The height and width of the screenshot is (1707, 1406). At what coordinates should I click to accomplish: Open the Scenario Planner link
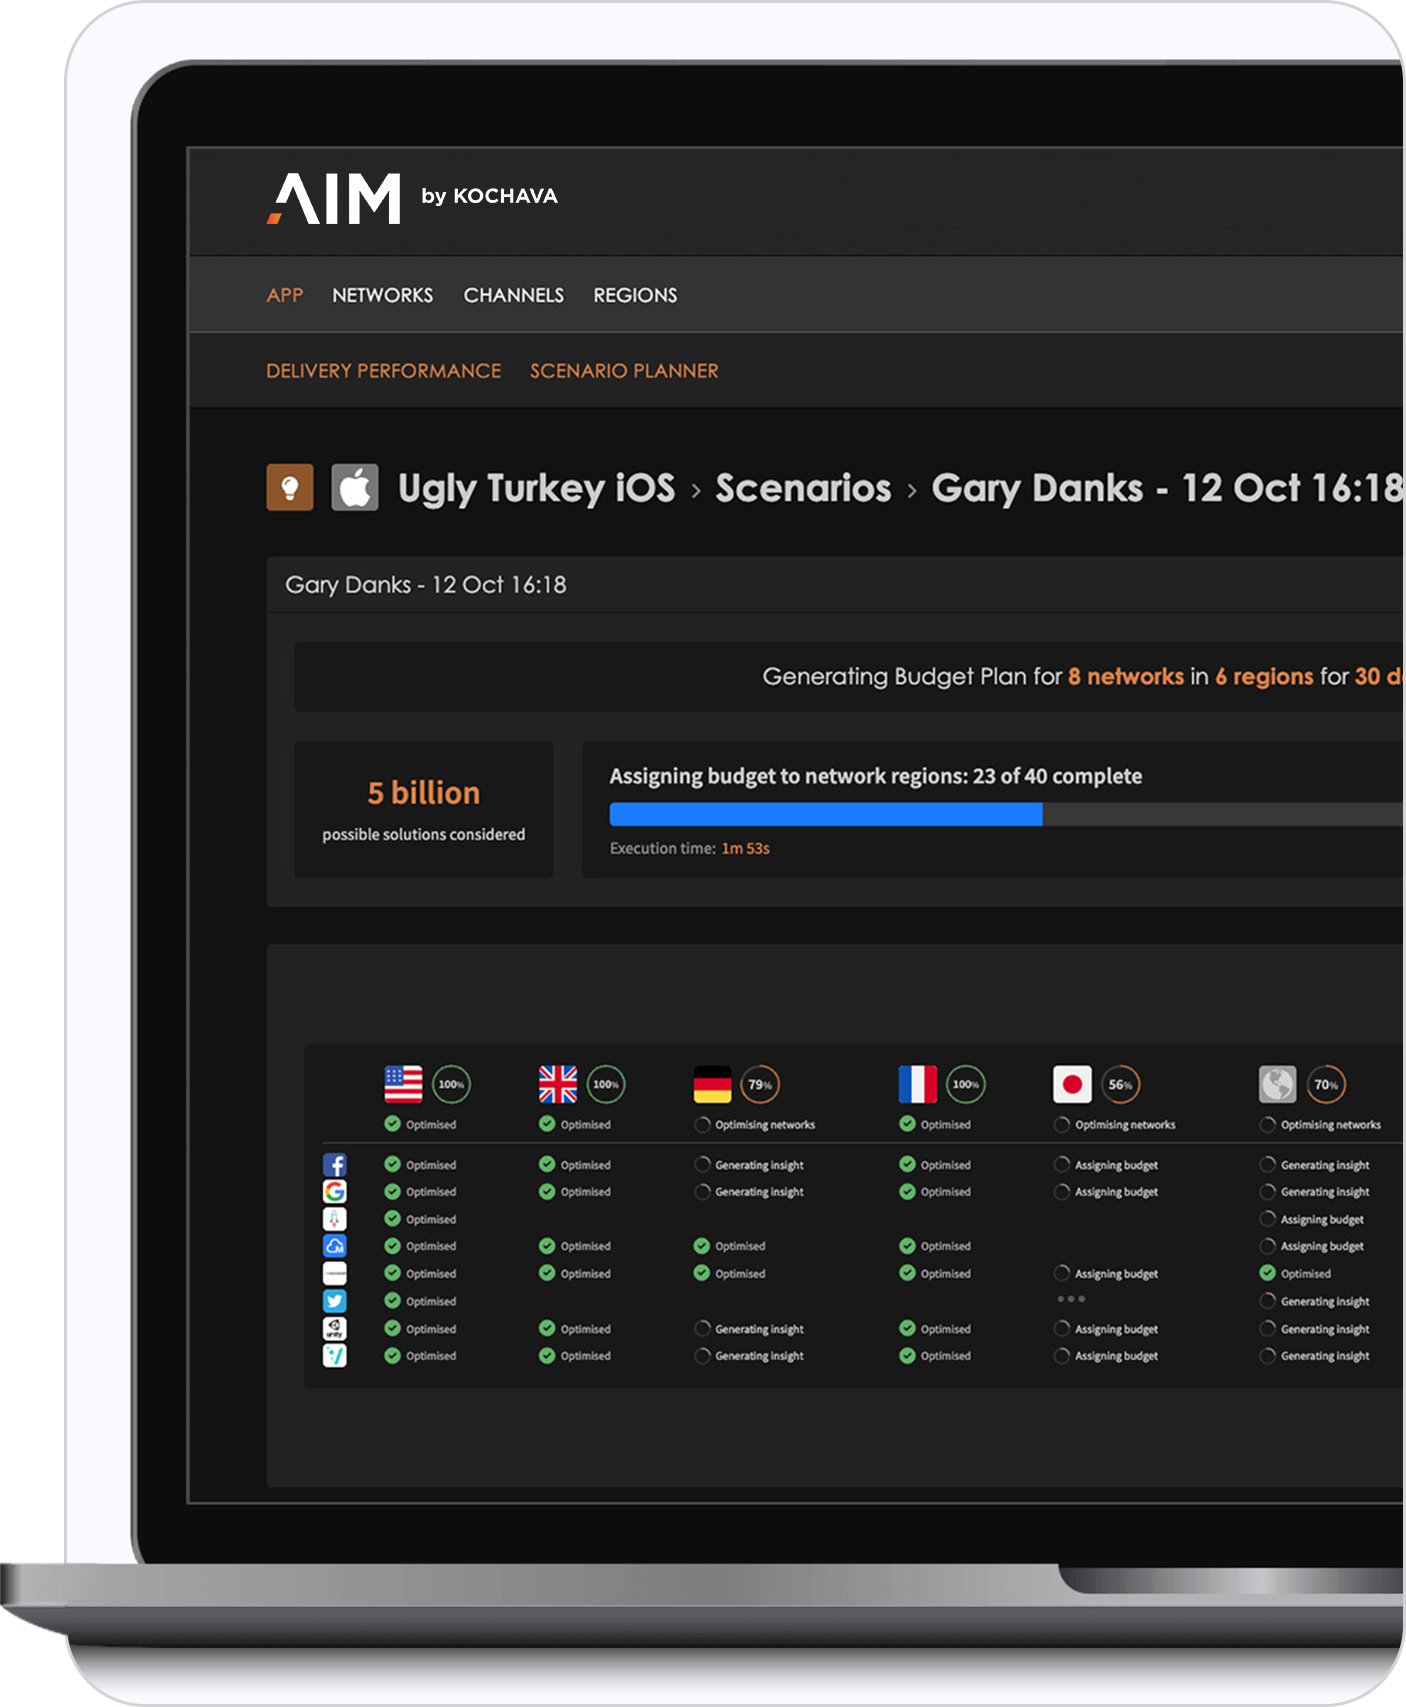(x=624, y=371)
